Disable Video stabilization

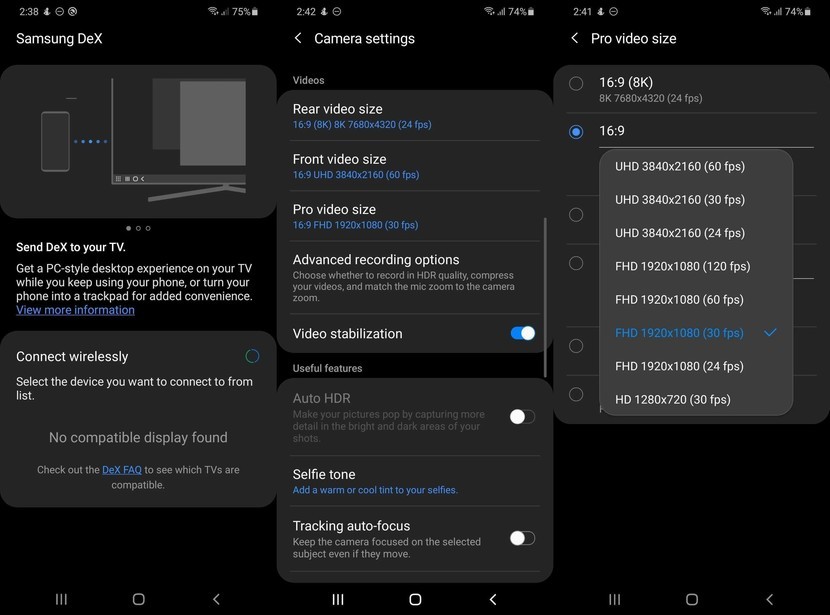523,333
